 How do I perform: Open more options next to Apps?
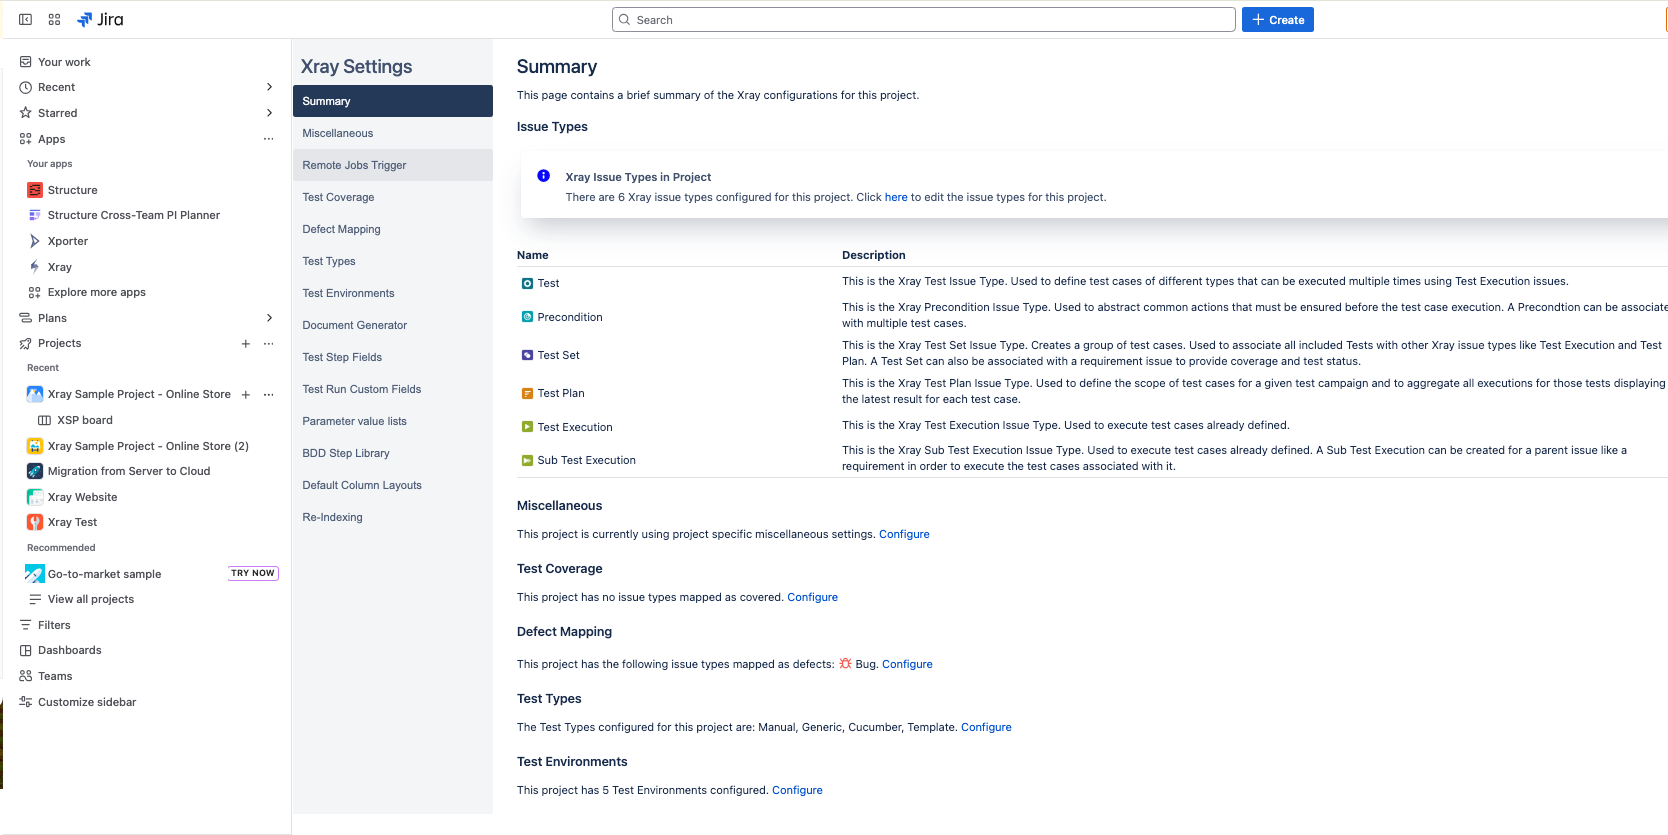coord(268,139)
